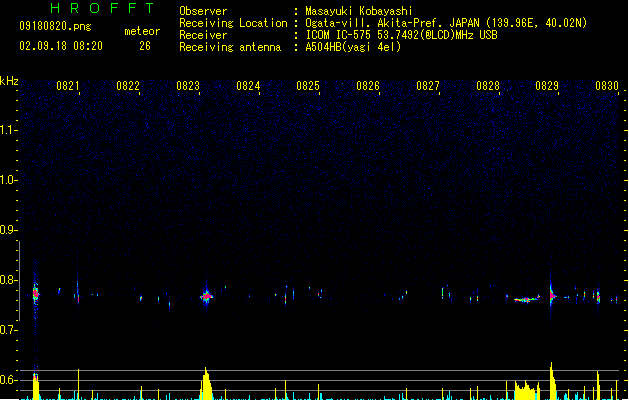629x400 pixels.
Task: Click the 0825 time marker
Action: click(x=308, y=86)
